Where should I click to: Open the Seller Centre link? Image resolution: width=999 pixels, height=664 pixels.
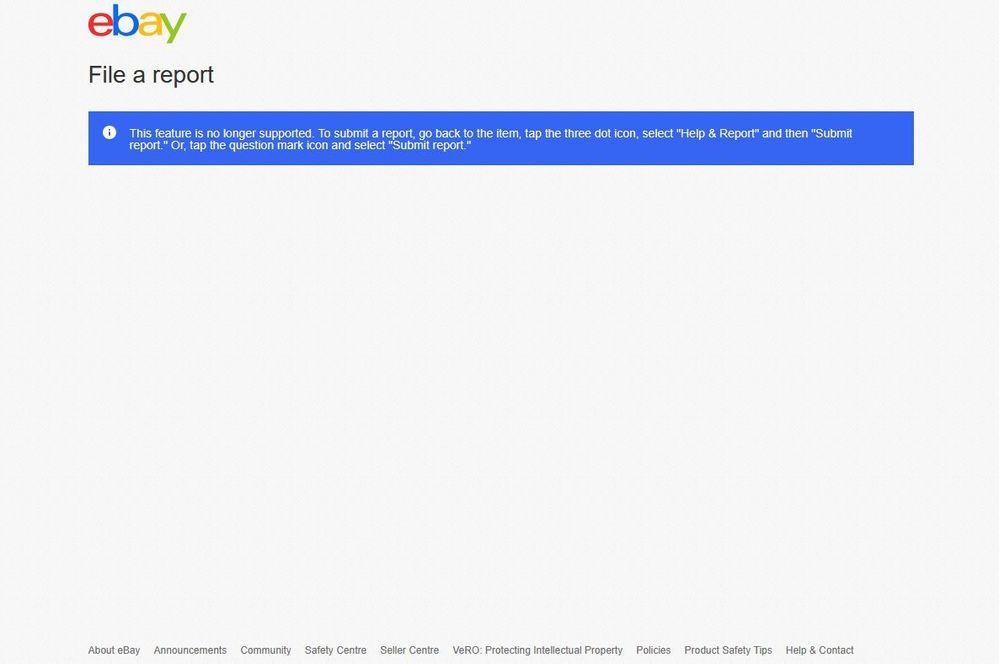click(x=409, y=650)
